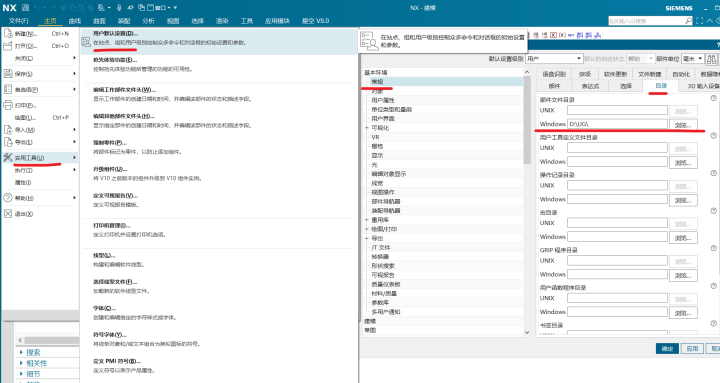Click the help icon beside 部件文件目录
The height and width of the screenshot is (383, 720).
pos(714,98)
